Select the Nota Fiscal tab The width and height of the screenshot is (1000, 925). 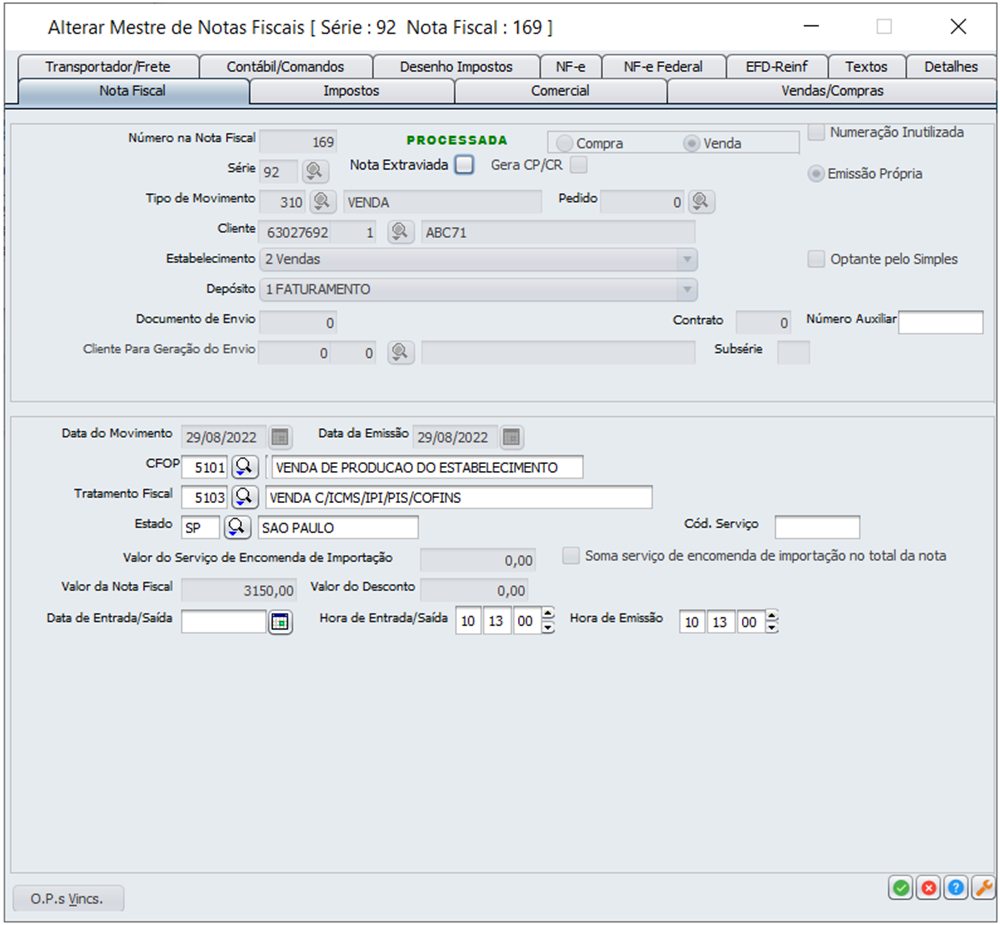click(x=132, y=91)
